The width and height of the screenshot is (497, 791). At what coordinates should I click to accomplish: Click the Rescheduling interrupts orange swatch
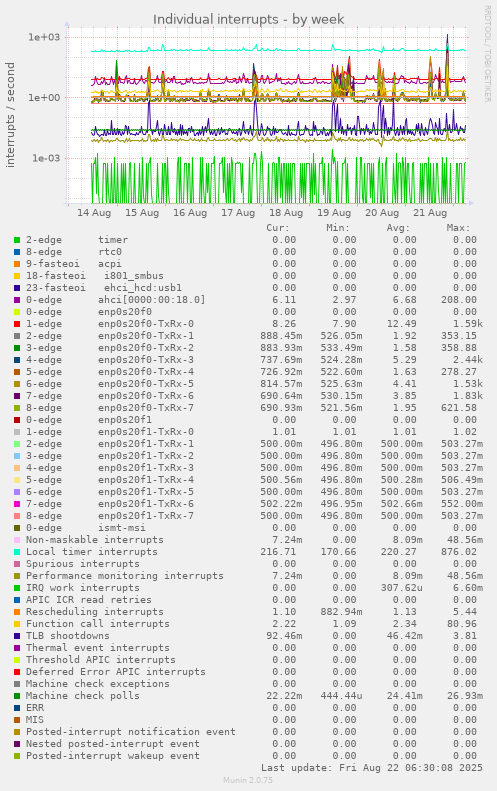click(x=17, y=612)
